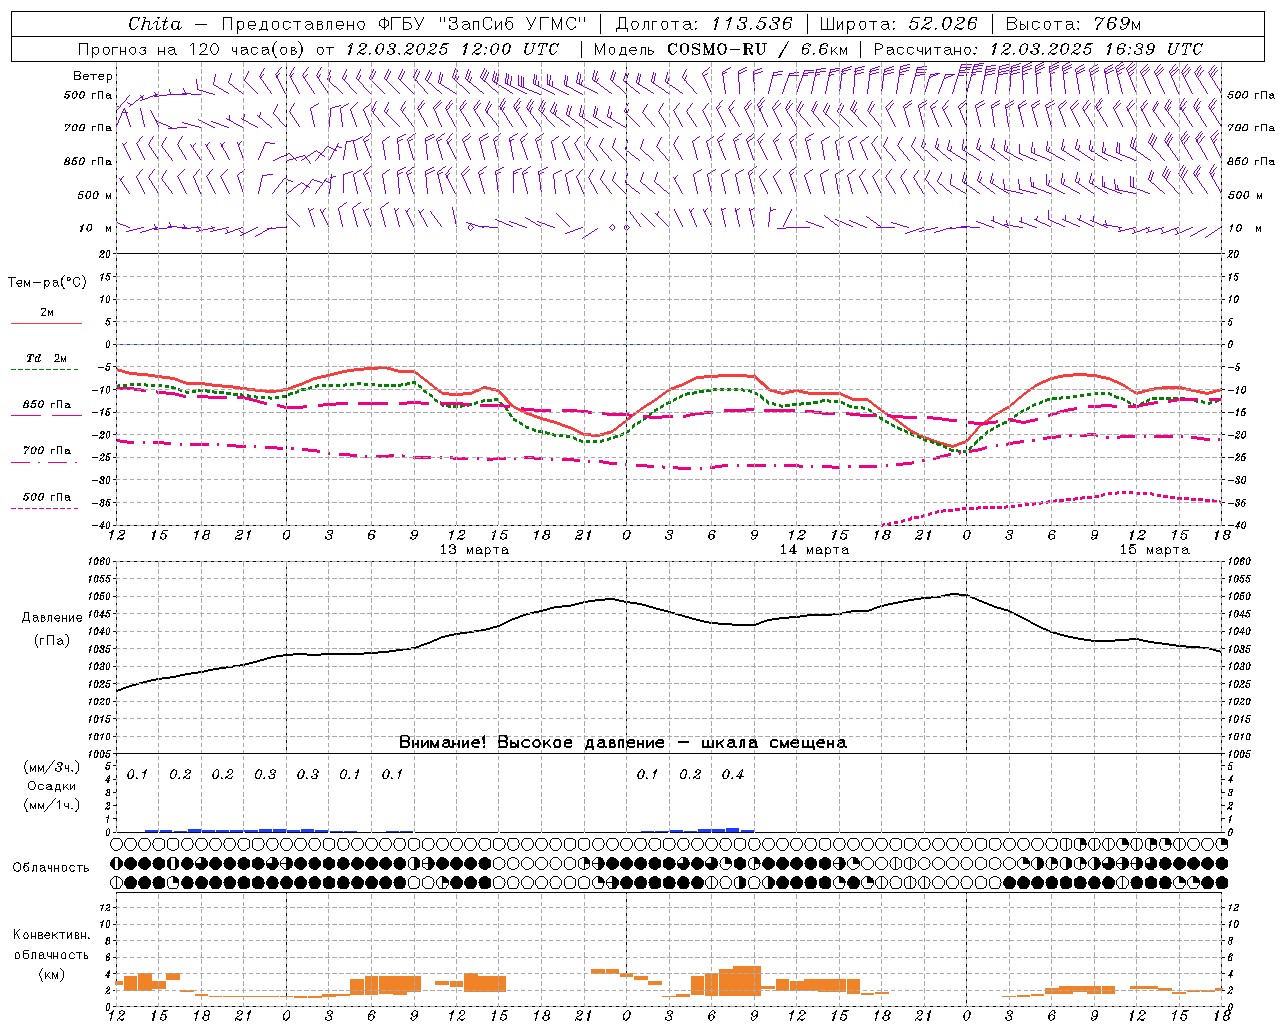
Task: Click the "Давление" pressure chart label
Action: coord(52,618)
